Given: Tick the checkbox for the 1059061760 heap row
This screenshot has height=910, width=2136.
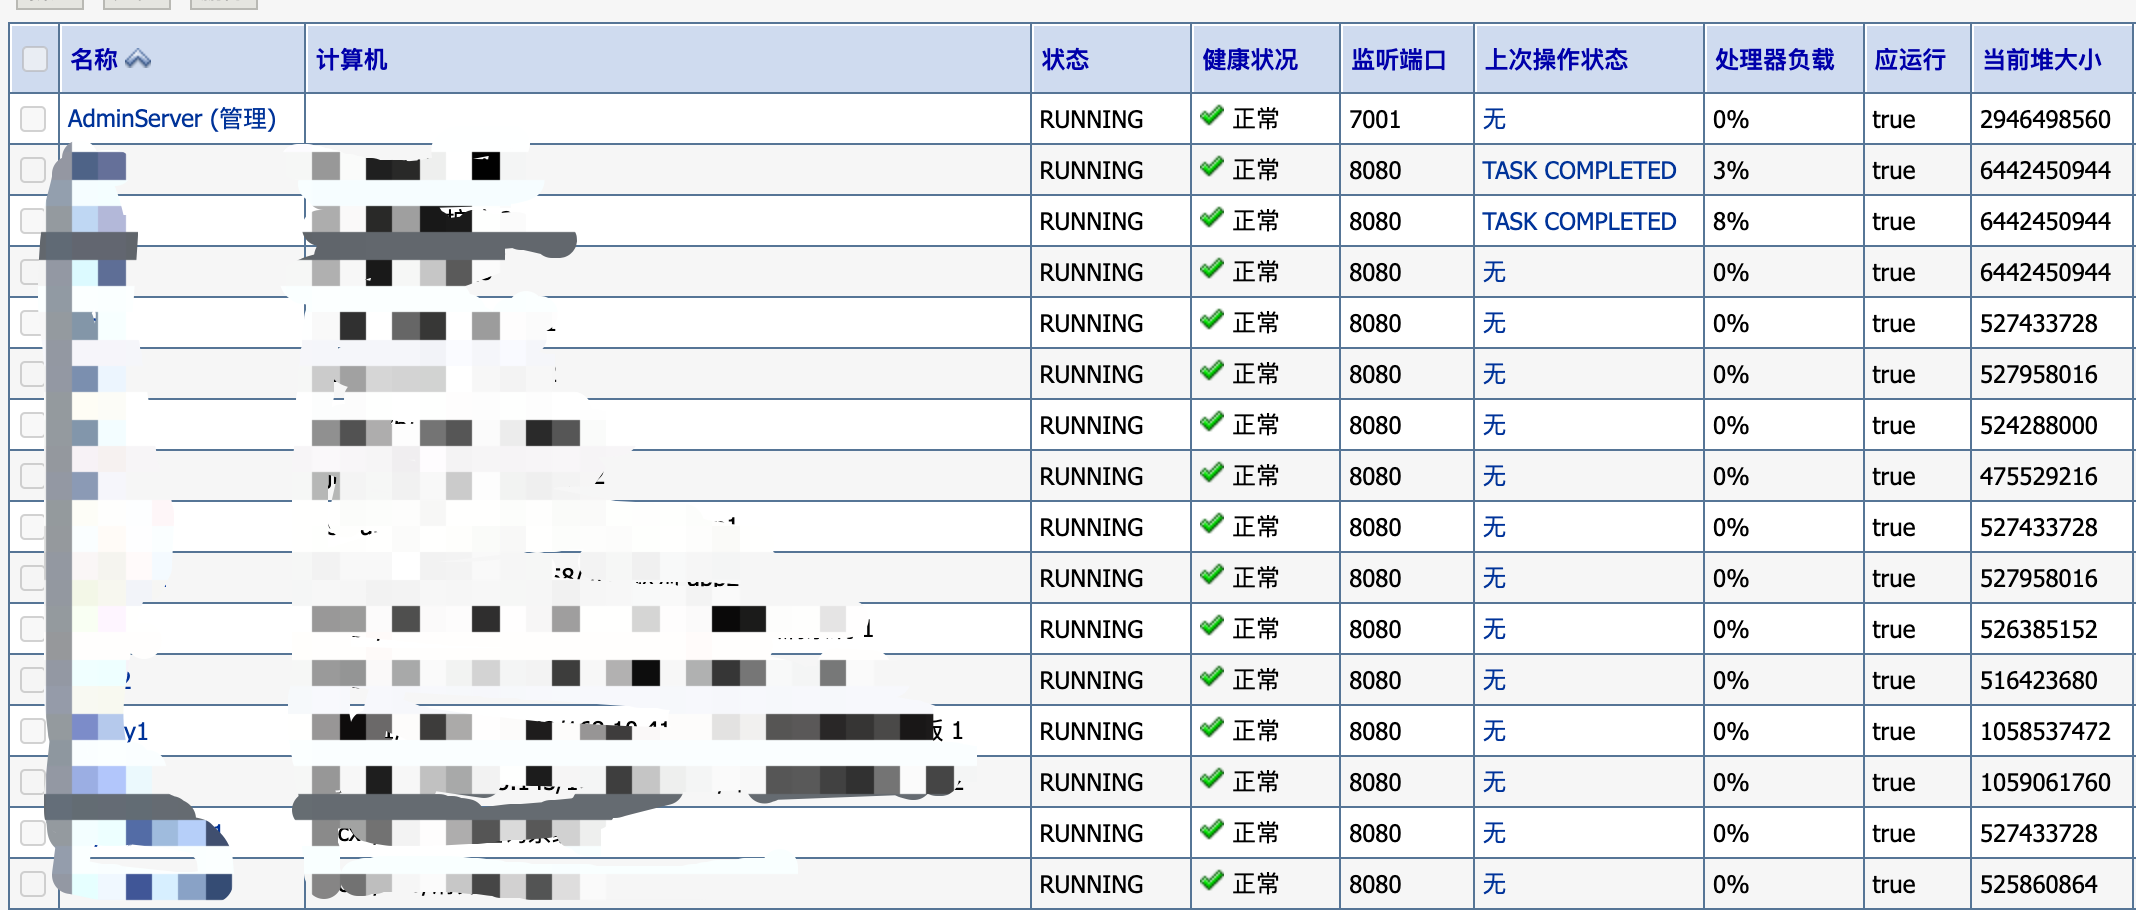Looking at the screenshot, I should click(x=33, y=782).
